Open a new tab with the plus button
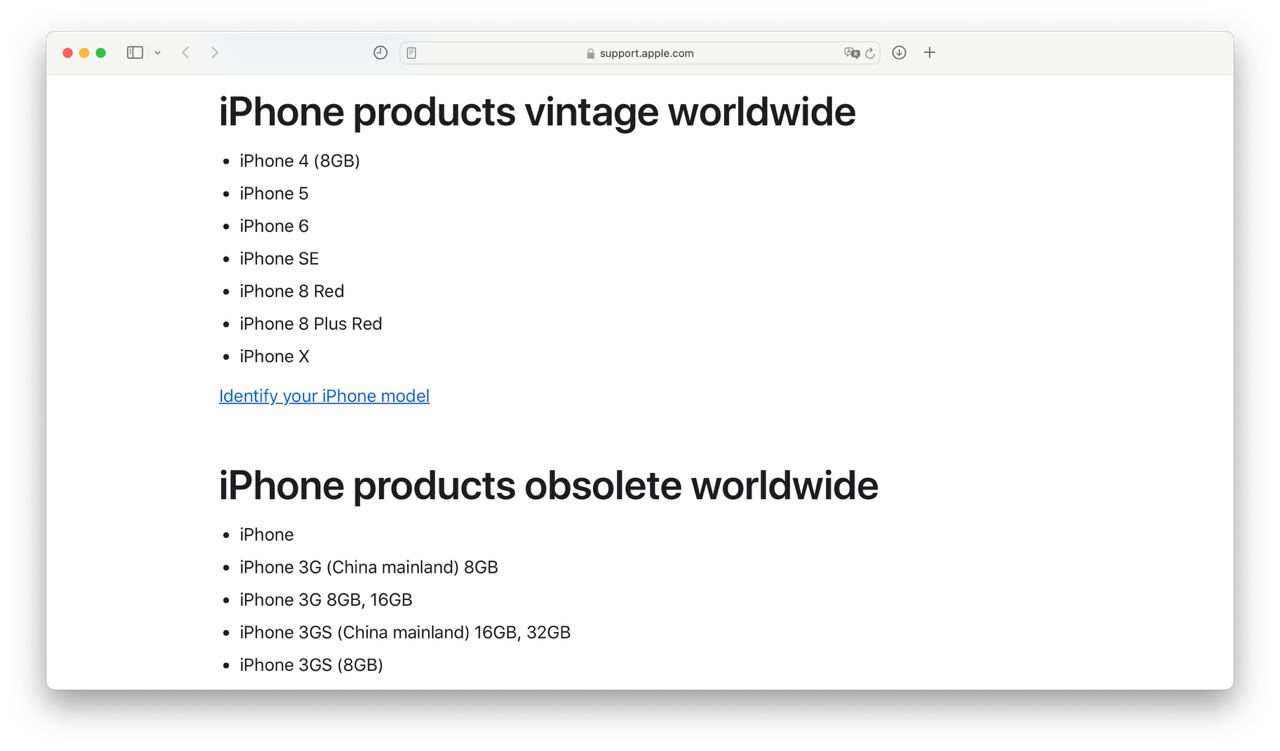This screenshot has width=1280, height=751. 929,53
